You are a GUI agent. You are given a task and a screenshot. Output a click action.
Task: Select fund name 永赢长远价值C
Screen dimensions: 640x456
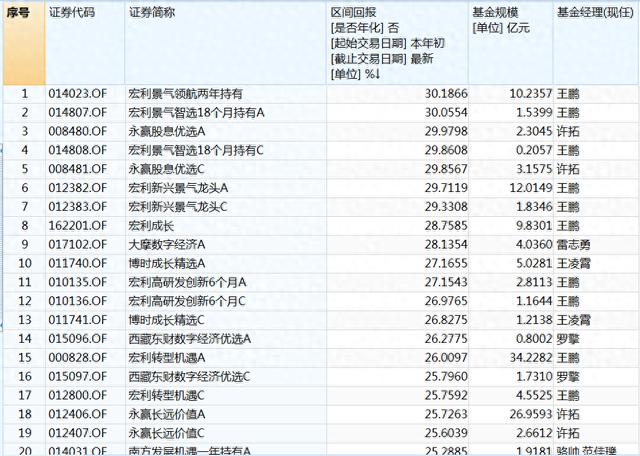166,433
